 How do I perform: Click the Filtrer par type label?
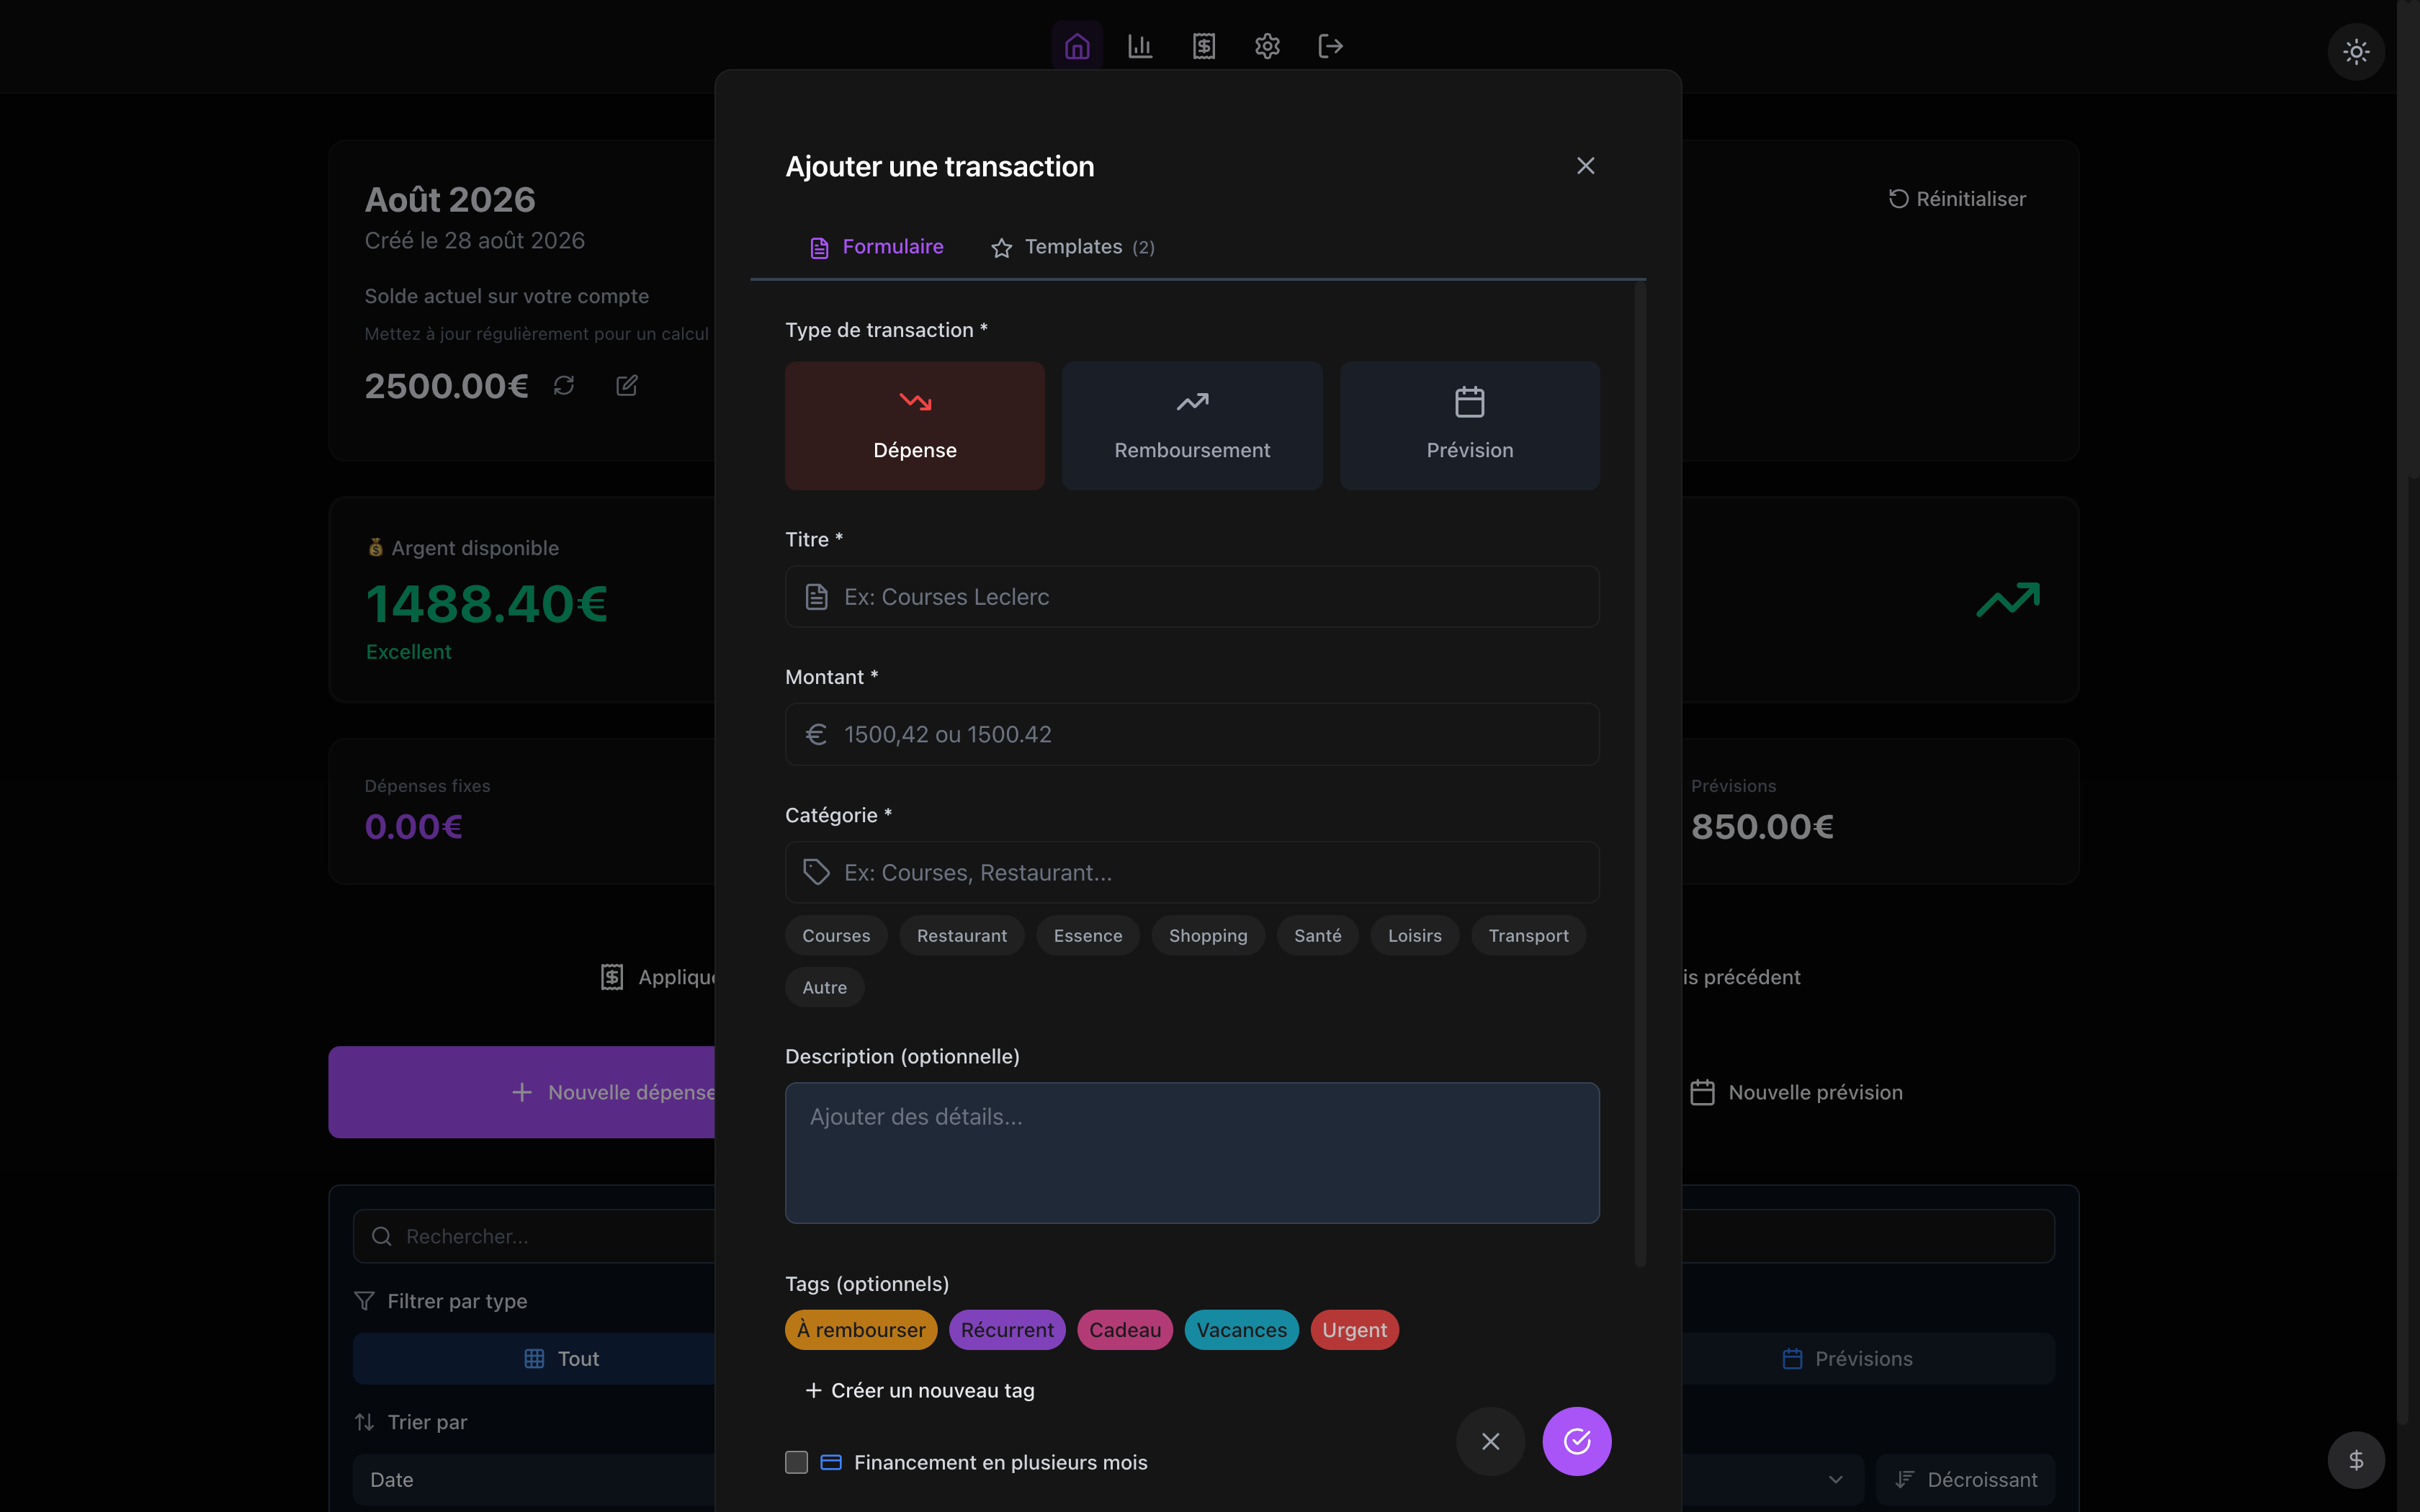pos(457,1301)
